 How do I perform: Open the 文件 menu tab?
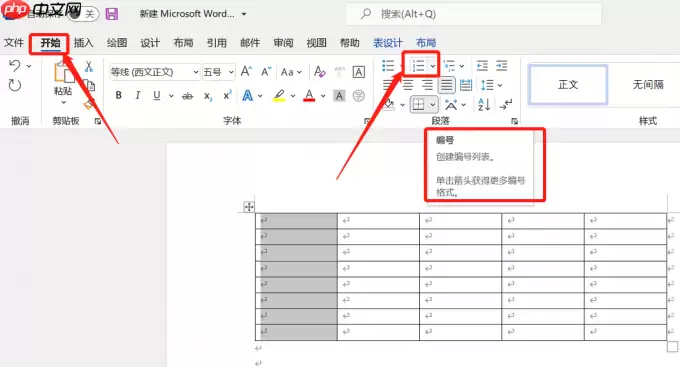(14, 43)
